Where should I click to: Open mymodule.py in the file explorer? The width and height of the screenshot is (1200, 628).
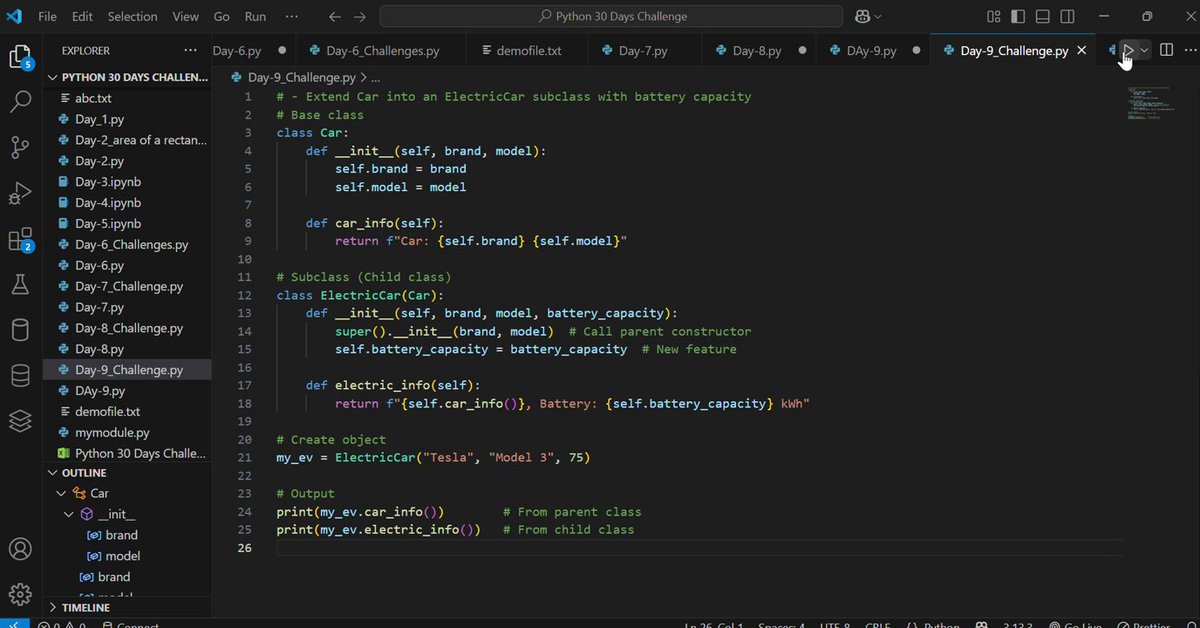point(128,433)
